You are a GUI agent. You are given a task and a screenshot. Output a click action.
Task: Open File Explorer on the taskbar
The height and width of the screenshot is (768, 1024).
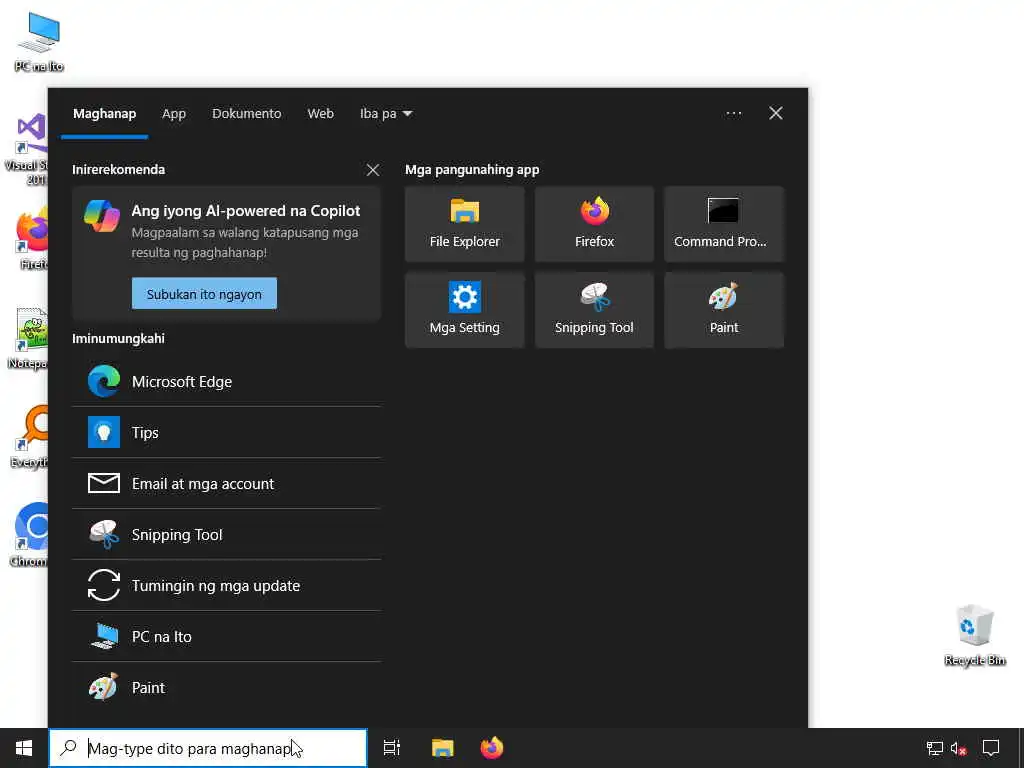tap(442, 748)
